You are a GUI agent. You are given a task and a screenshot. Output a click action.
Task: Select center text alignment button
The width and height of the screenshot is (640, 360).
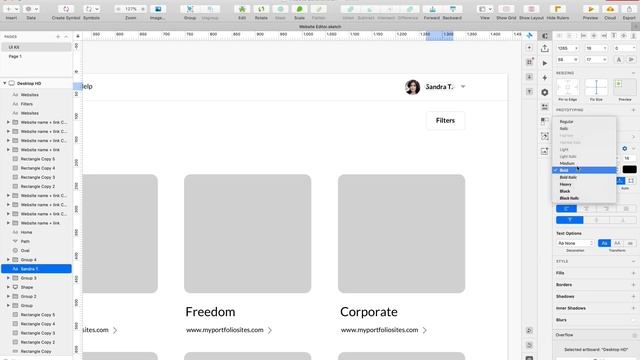coord(586,209)
